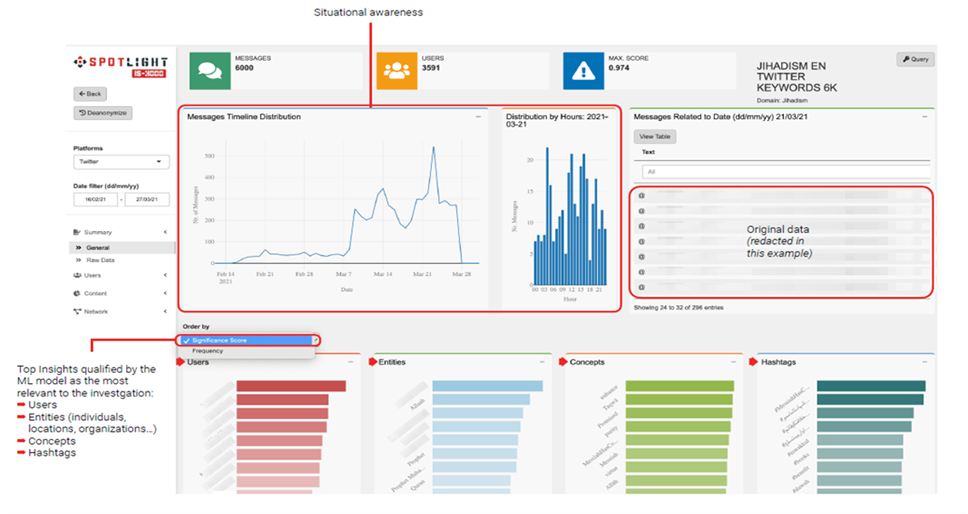
Task: Click the orange Users group icon
Action: click(x=396, y=71)
